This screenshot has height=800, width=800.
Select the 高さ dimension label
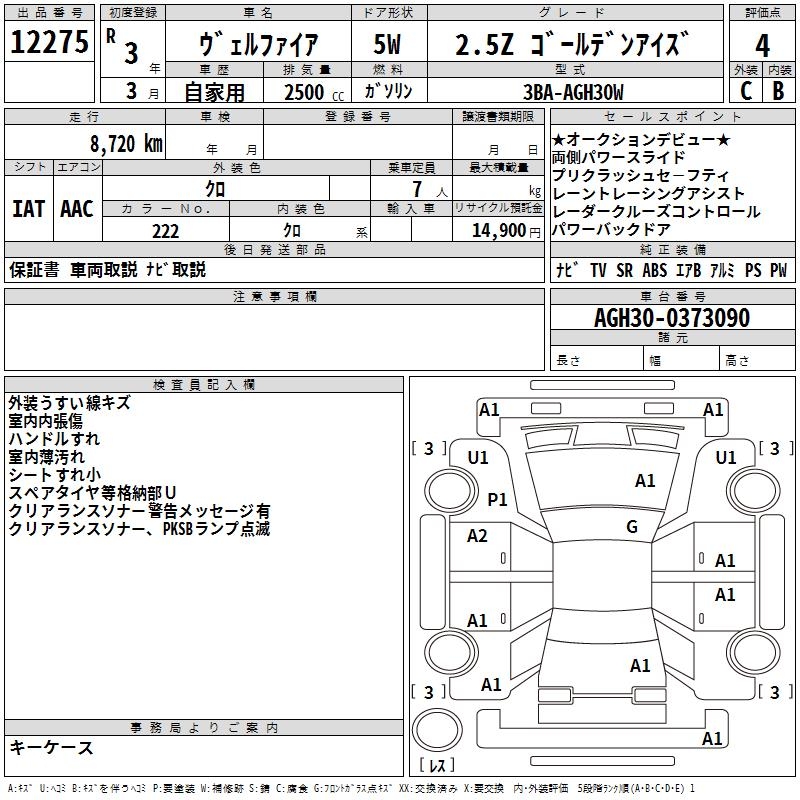point(738,361)
